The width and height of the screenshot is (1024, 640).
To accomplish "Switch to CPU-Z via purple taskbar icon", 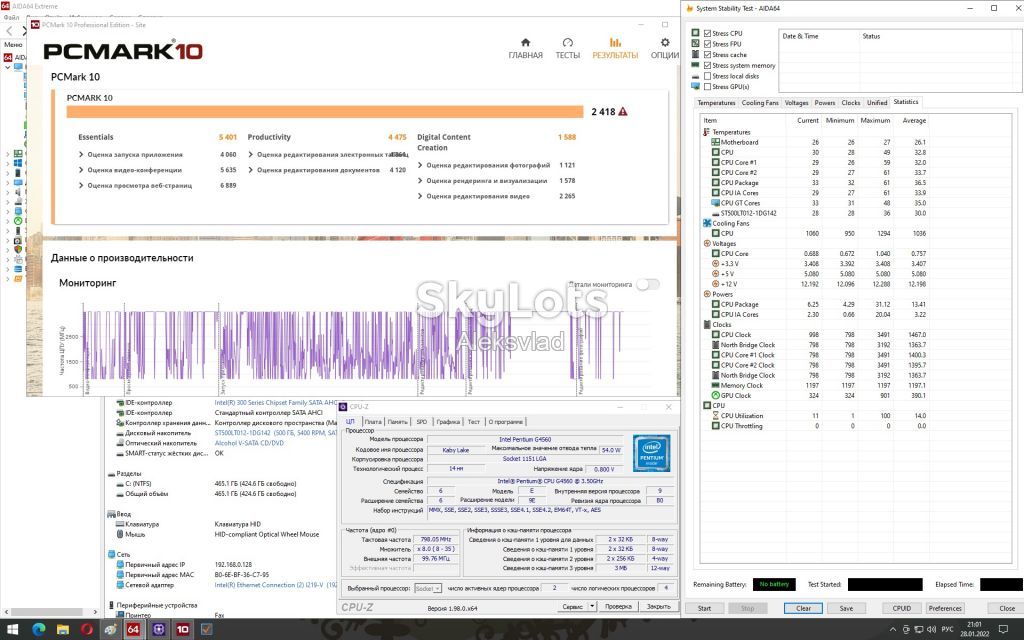I will pos(158,630).
